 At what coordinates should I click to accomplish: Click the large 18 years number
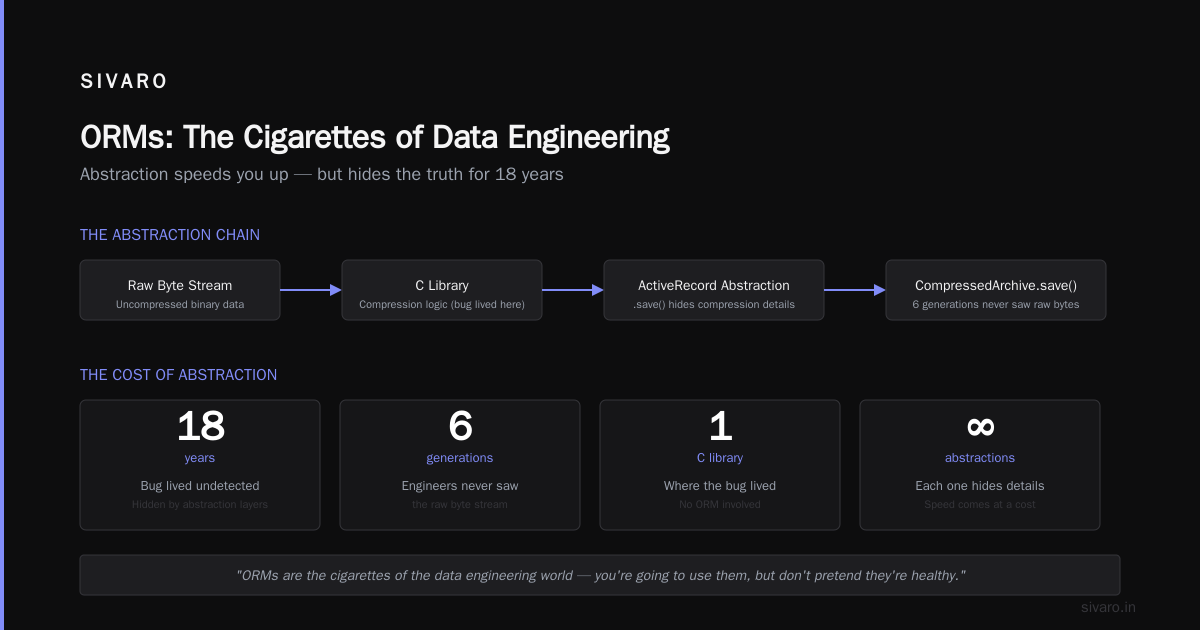point(200,427)
